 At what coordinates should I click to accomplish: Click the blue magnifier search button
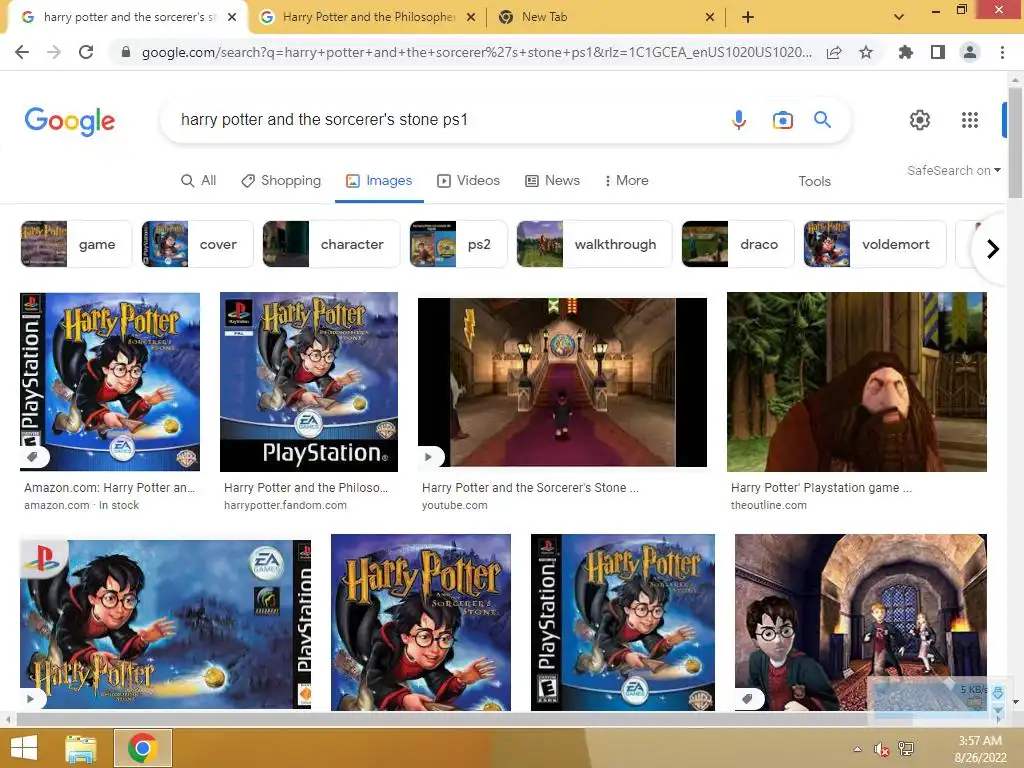click(822, 120)
